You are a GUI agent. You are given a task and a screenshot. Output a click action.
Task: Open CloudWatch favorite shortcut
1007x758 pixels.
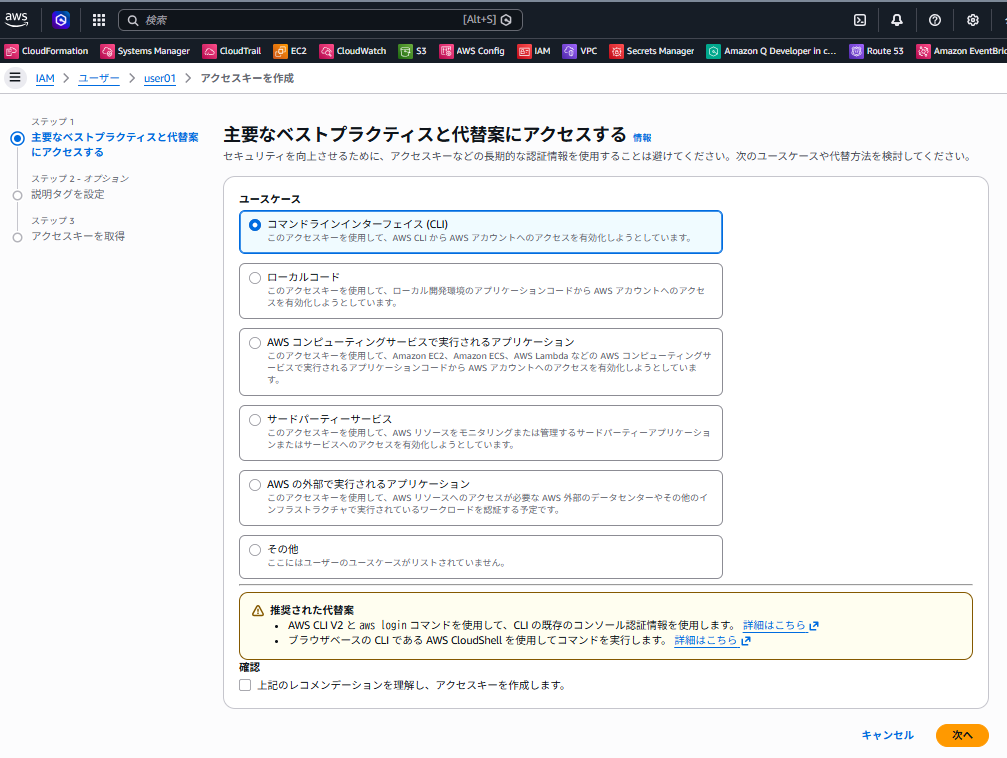tap(353, 51)
